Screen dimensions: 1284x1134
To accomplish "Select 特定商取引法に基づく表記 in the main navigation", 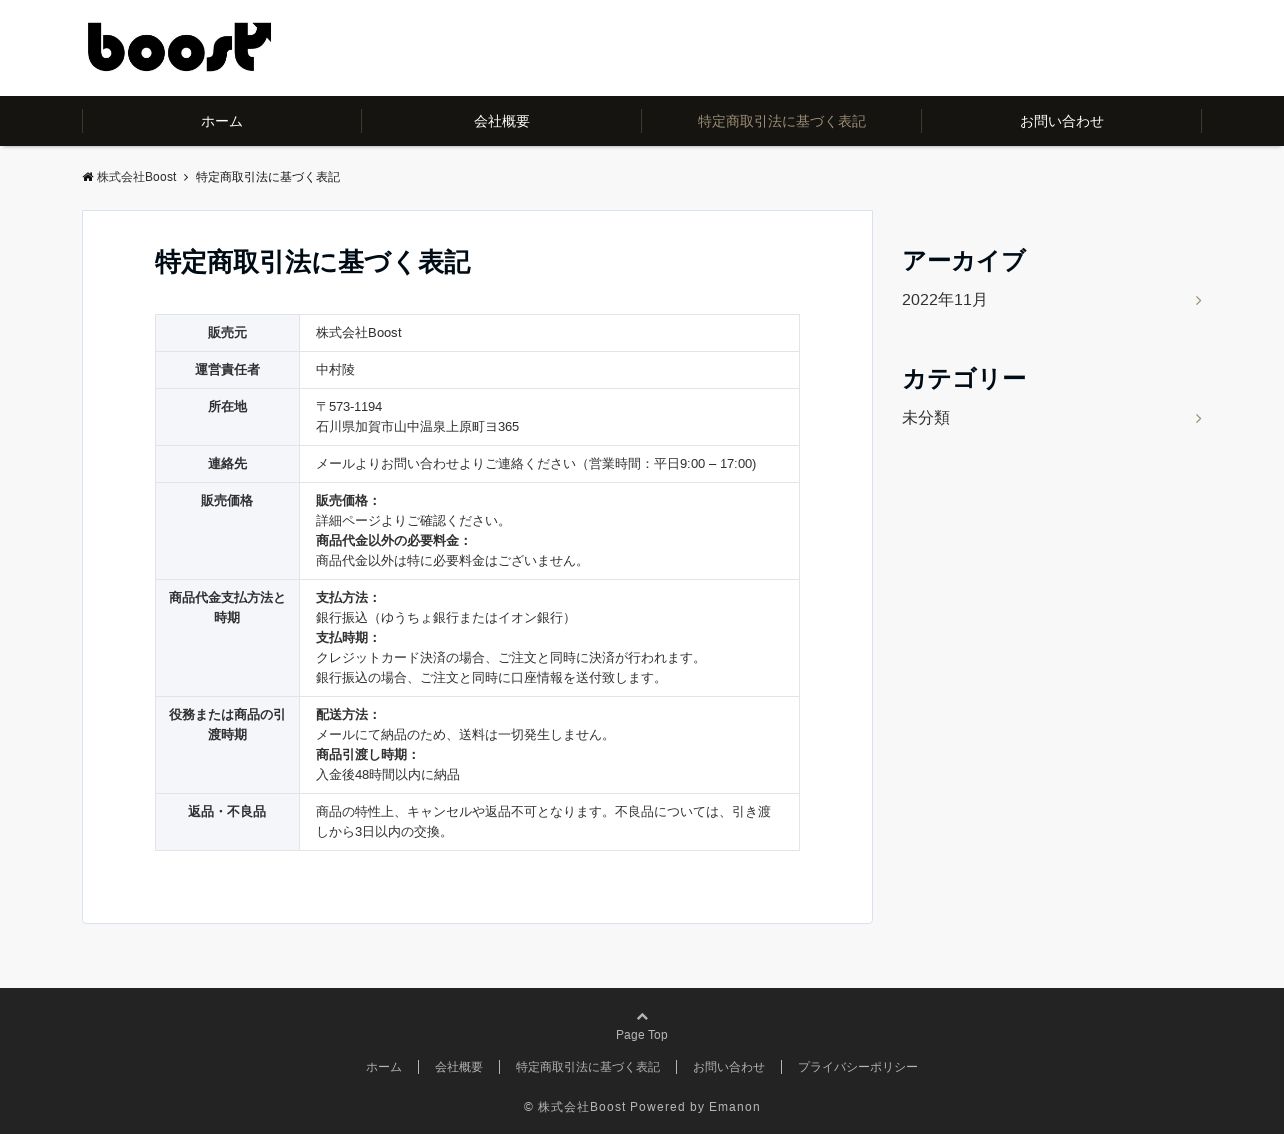I will coord(782,121).
